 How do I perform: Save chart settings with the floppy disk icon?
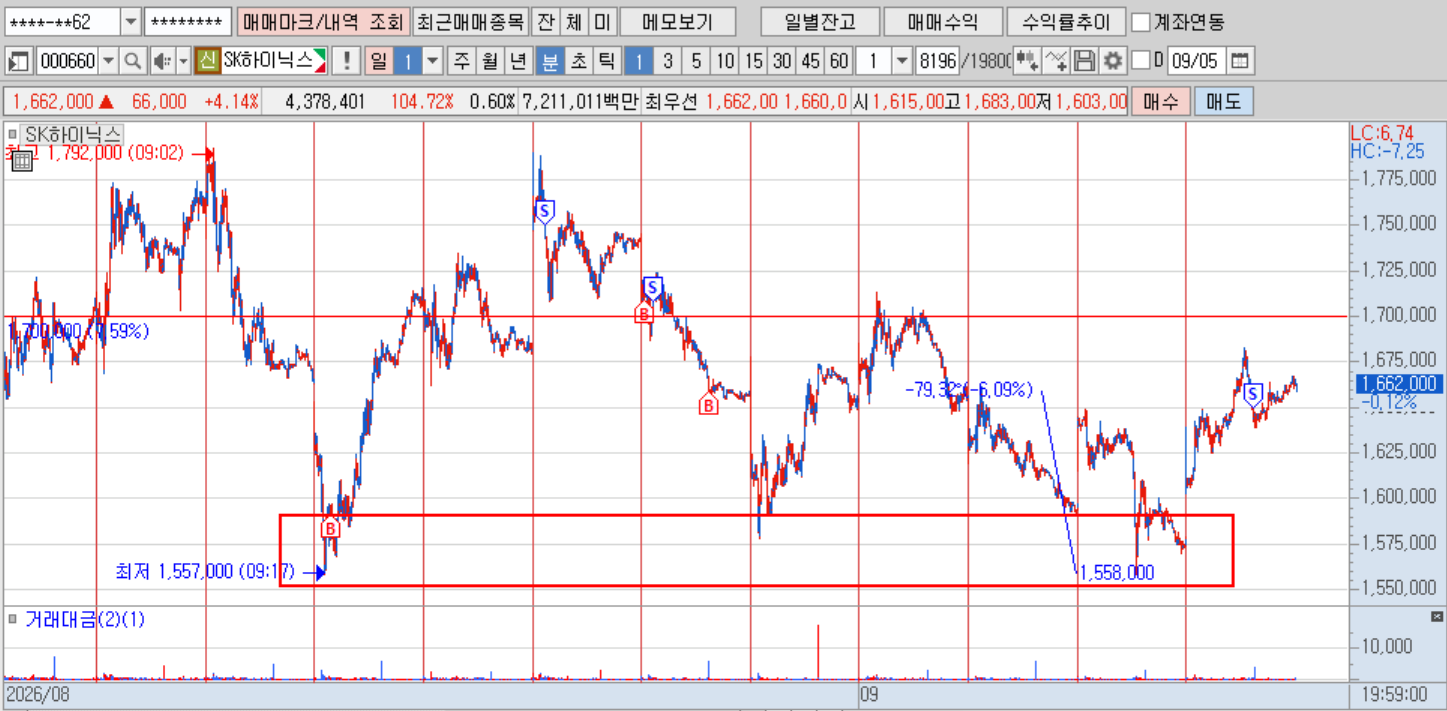click(x=1084, y=61)
